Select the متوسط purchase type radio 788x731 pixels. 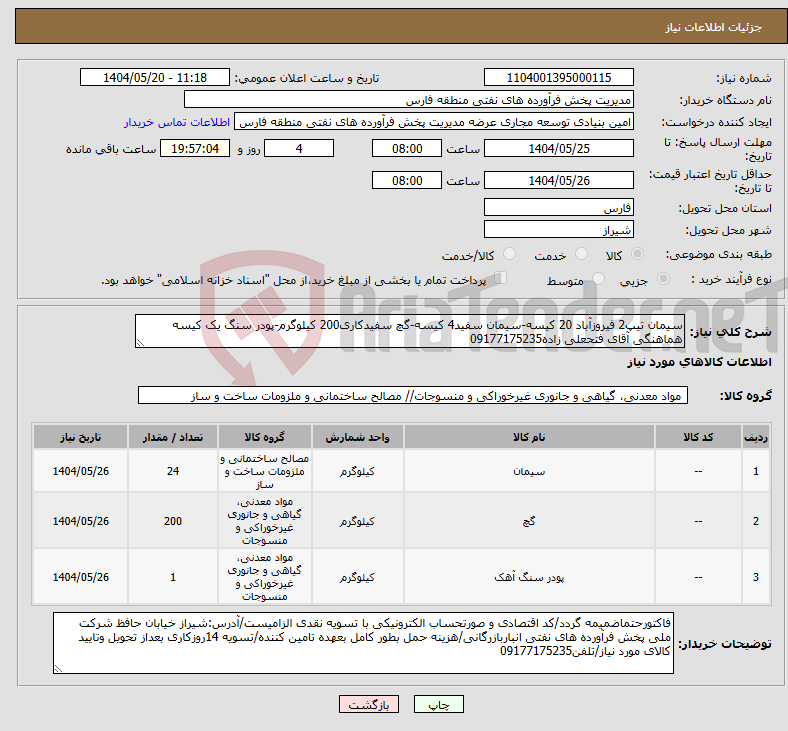coord(598,279)
